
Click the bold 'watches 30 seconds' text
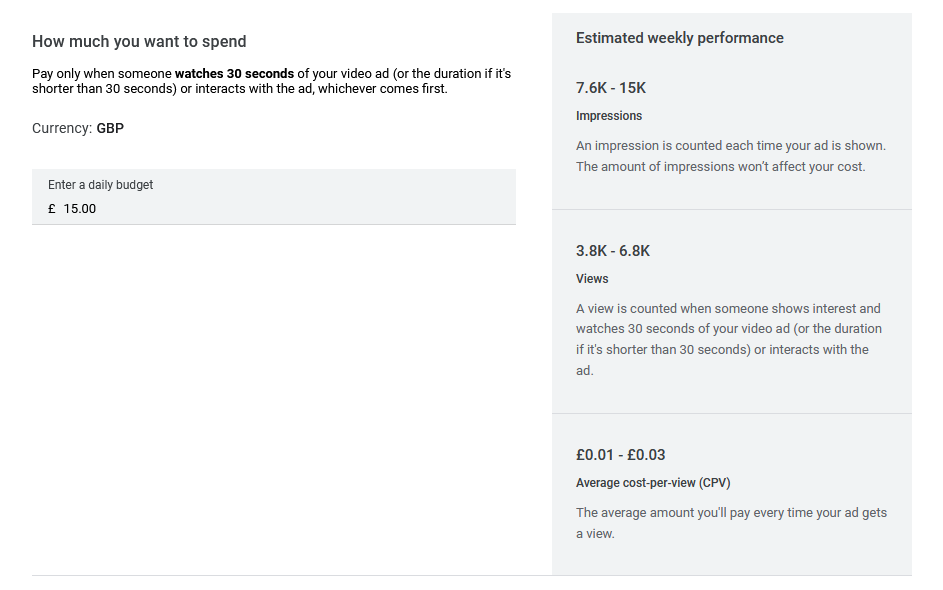point(234,73)
